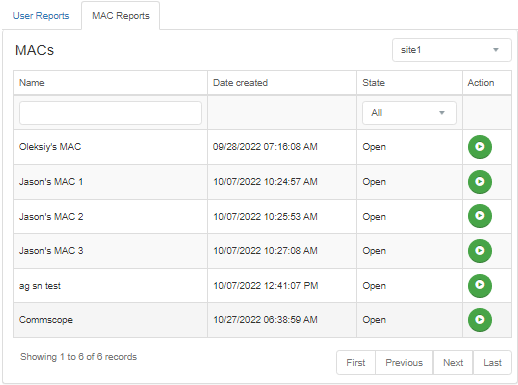Click the green play icon in Jason's MAC 3 row
This screenshot has width=518, height=385.
coord(480,251)
